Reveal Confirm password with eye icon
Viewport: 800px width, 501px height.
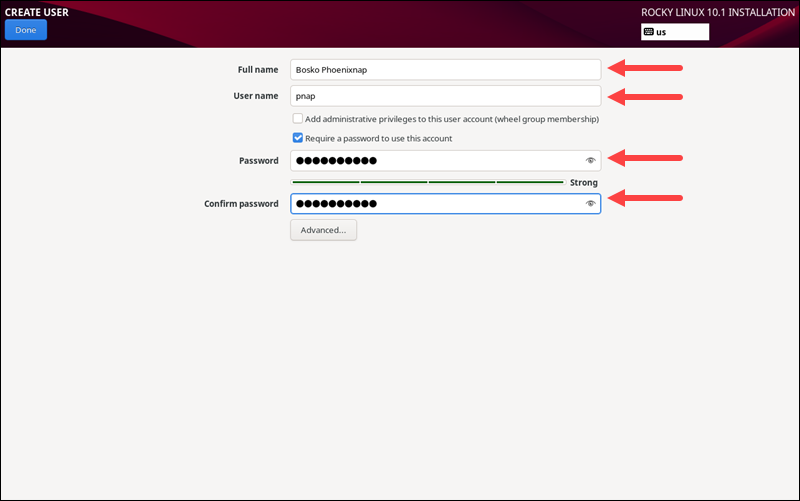click(x=590, y=204)
